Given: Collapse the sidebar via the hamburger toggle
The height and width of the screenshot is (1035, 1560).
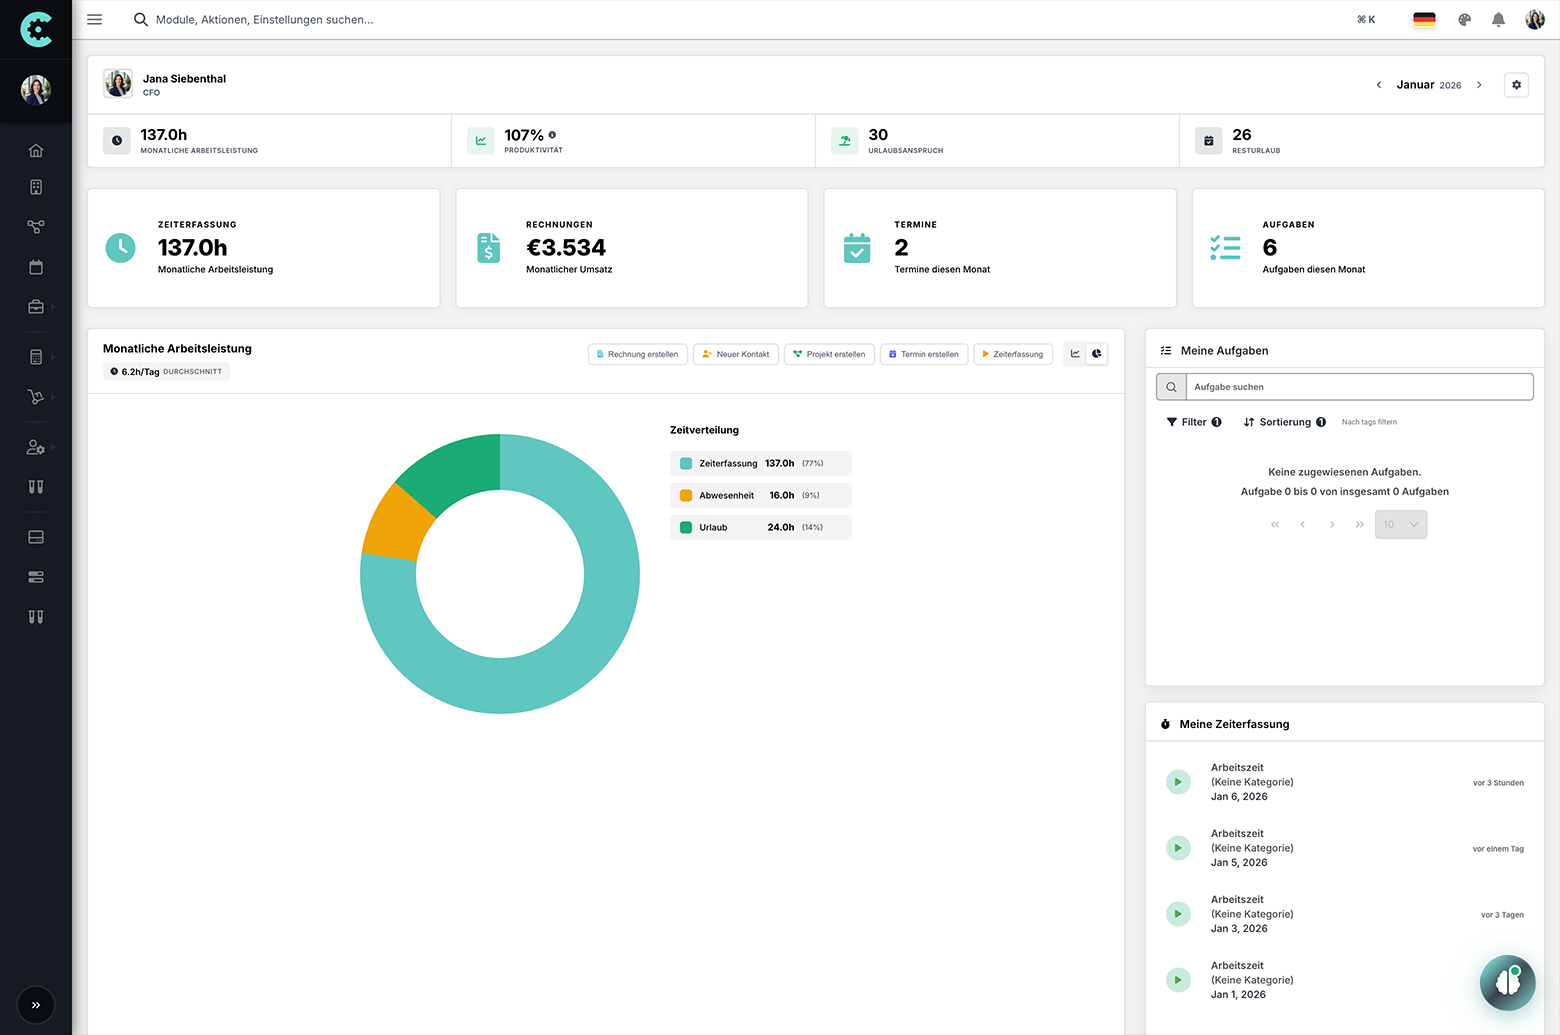Looking at the screenshot, I should tap(94, 19).
